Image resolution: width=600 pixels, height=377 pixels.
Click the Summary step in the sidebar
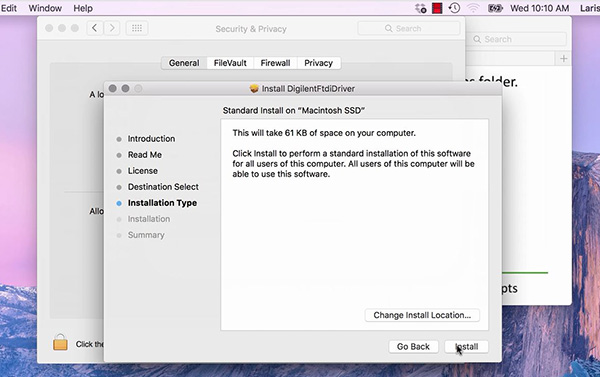[146, 235]
